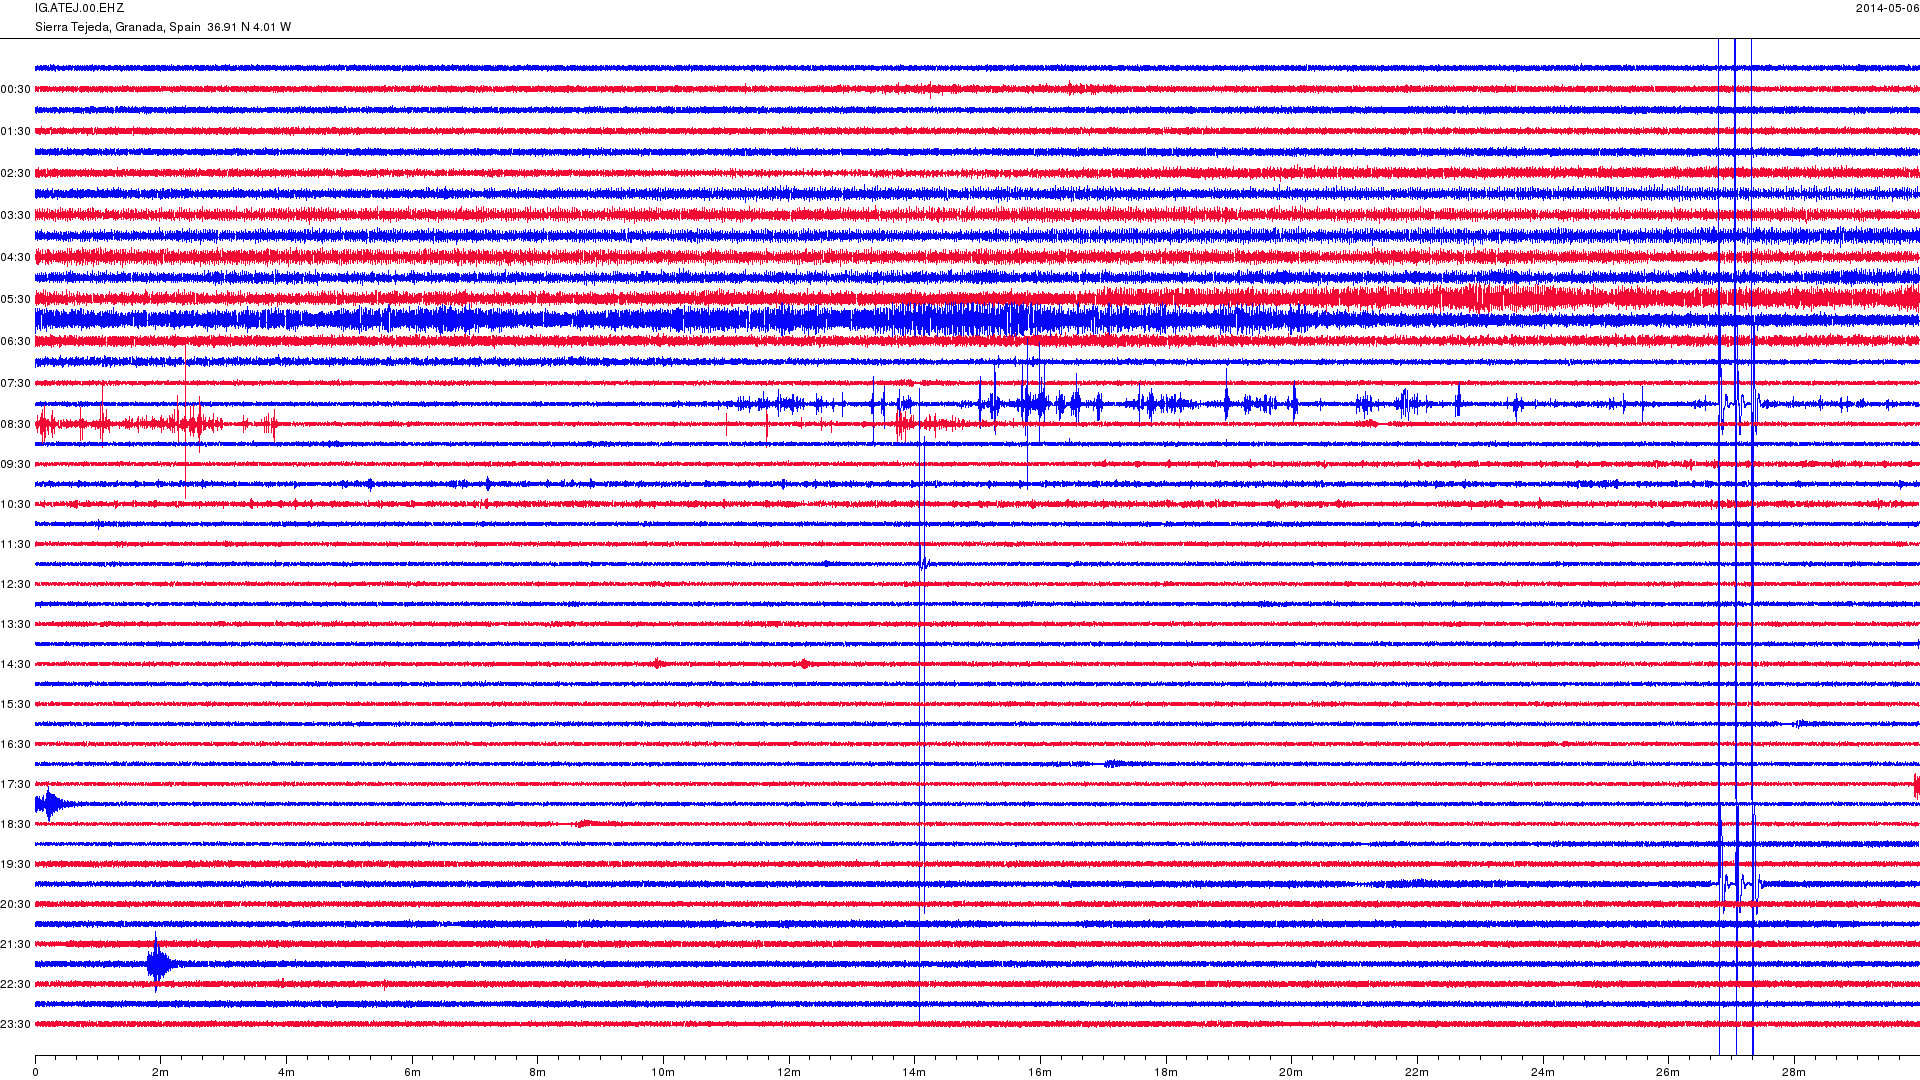Click the 03:30 time label
Screen dimensions: 1920x1080
coord(15,215)
